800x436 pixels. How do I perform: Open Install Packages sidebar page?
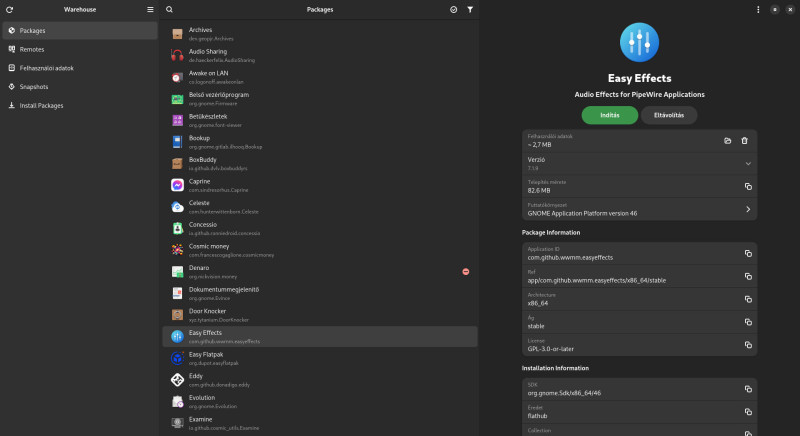point(80,106)
